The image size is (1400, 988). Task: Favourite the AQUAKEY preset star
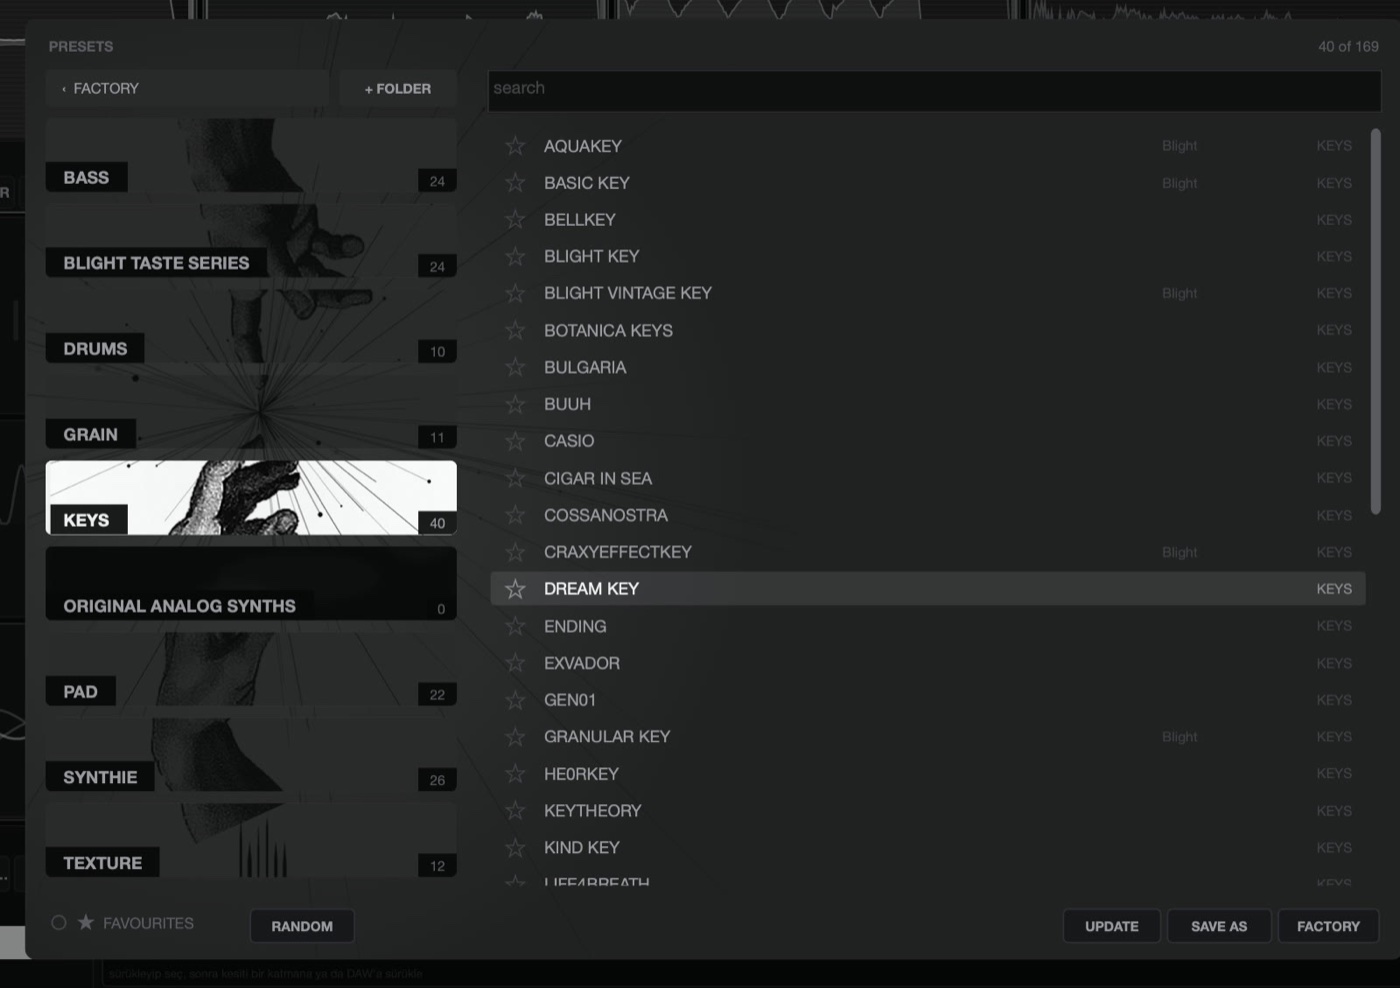tap(515, 146)
